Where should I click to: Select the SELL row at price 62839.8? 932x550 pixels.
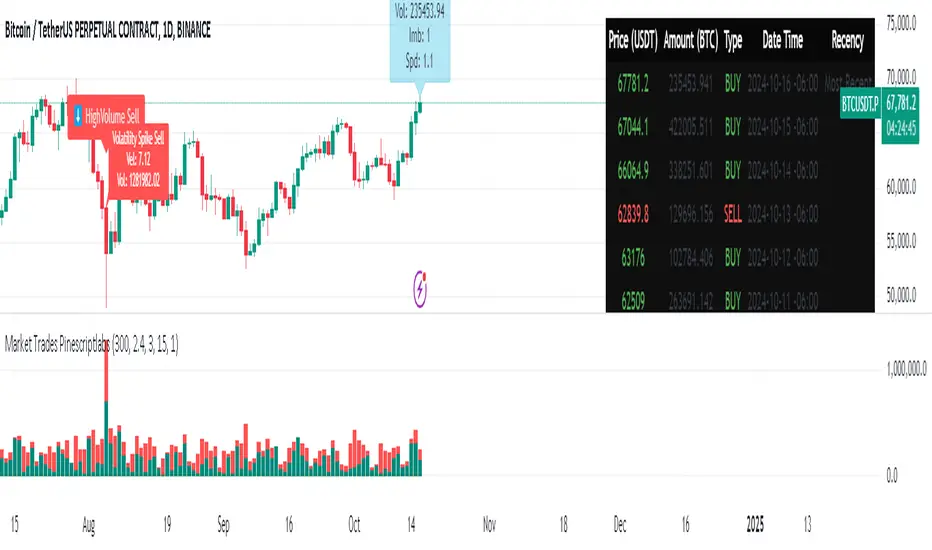(740, 213)
